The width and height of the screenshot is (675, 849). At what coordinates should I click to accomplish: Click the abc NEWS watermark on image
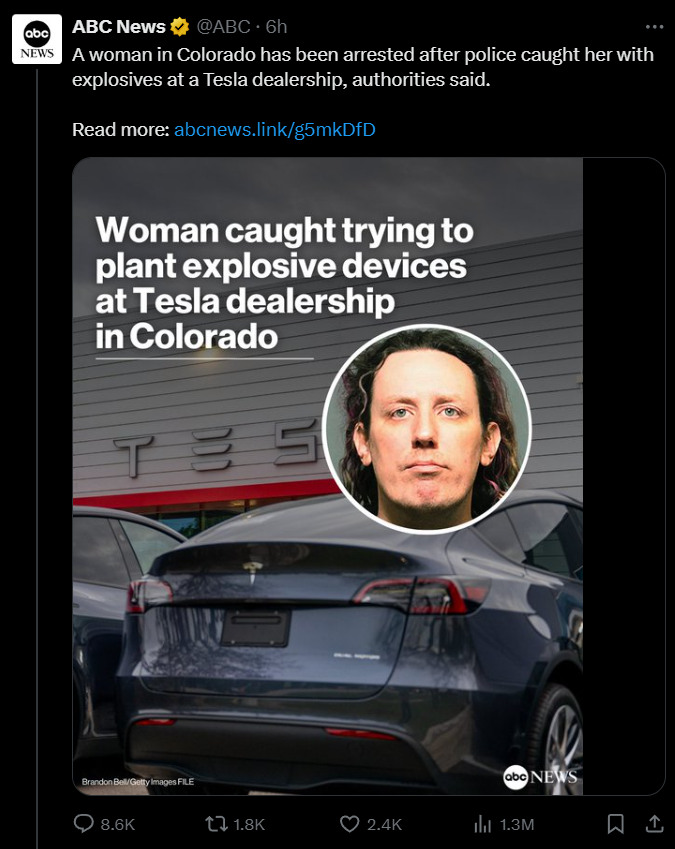coord(540,777)
